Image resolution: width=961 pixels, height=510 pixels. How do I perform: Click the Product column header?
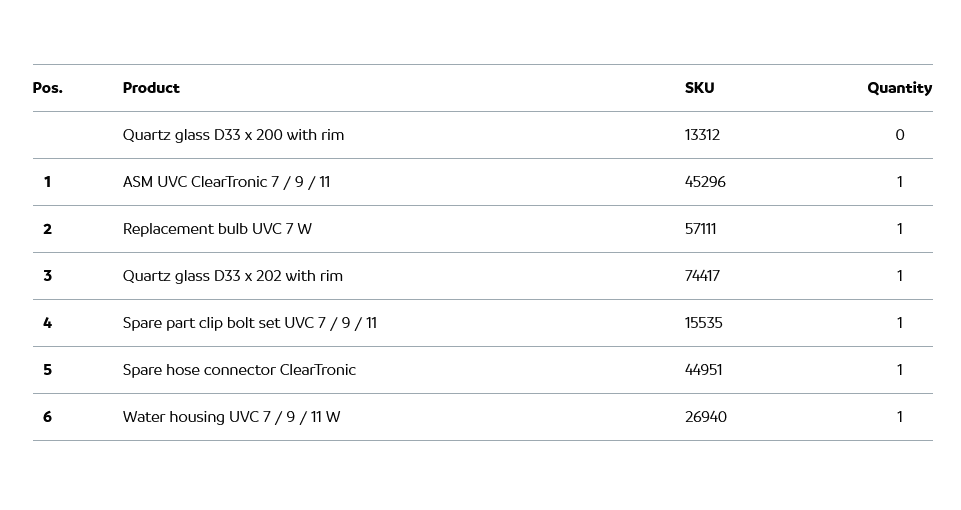151,88
